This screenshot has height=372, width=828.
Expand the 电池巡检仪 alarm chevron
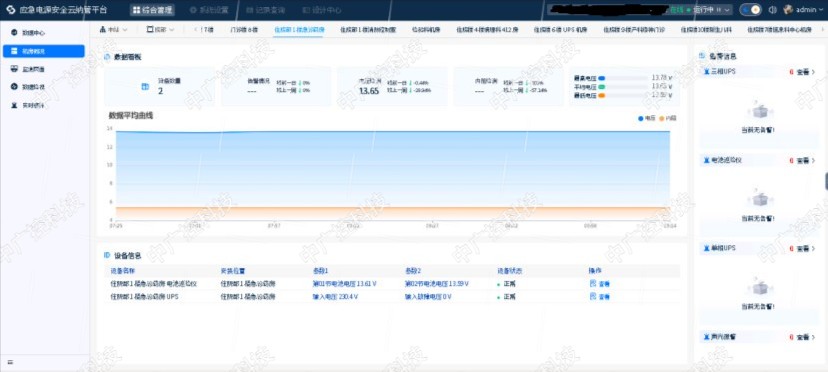[814, 160]
